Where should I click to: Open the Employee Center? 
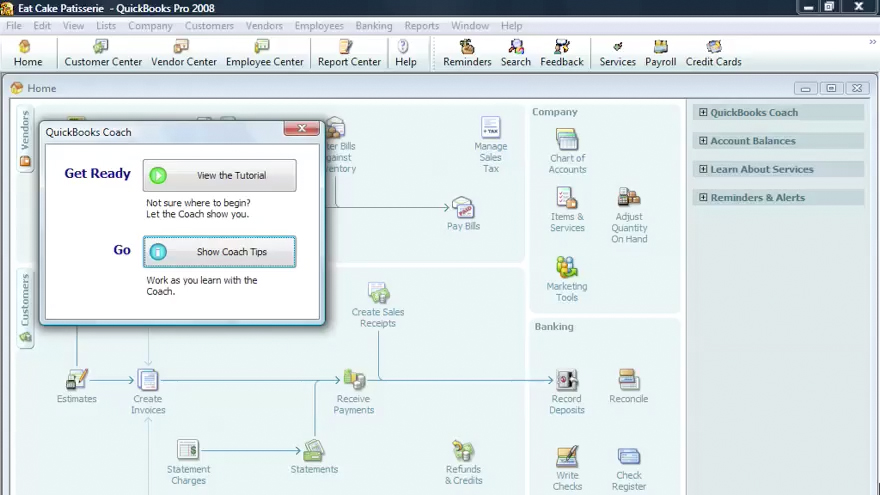pyautogui.click(x=264, y=53)
